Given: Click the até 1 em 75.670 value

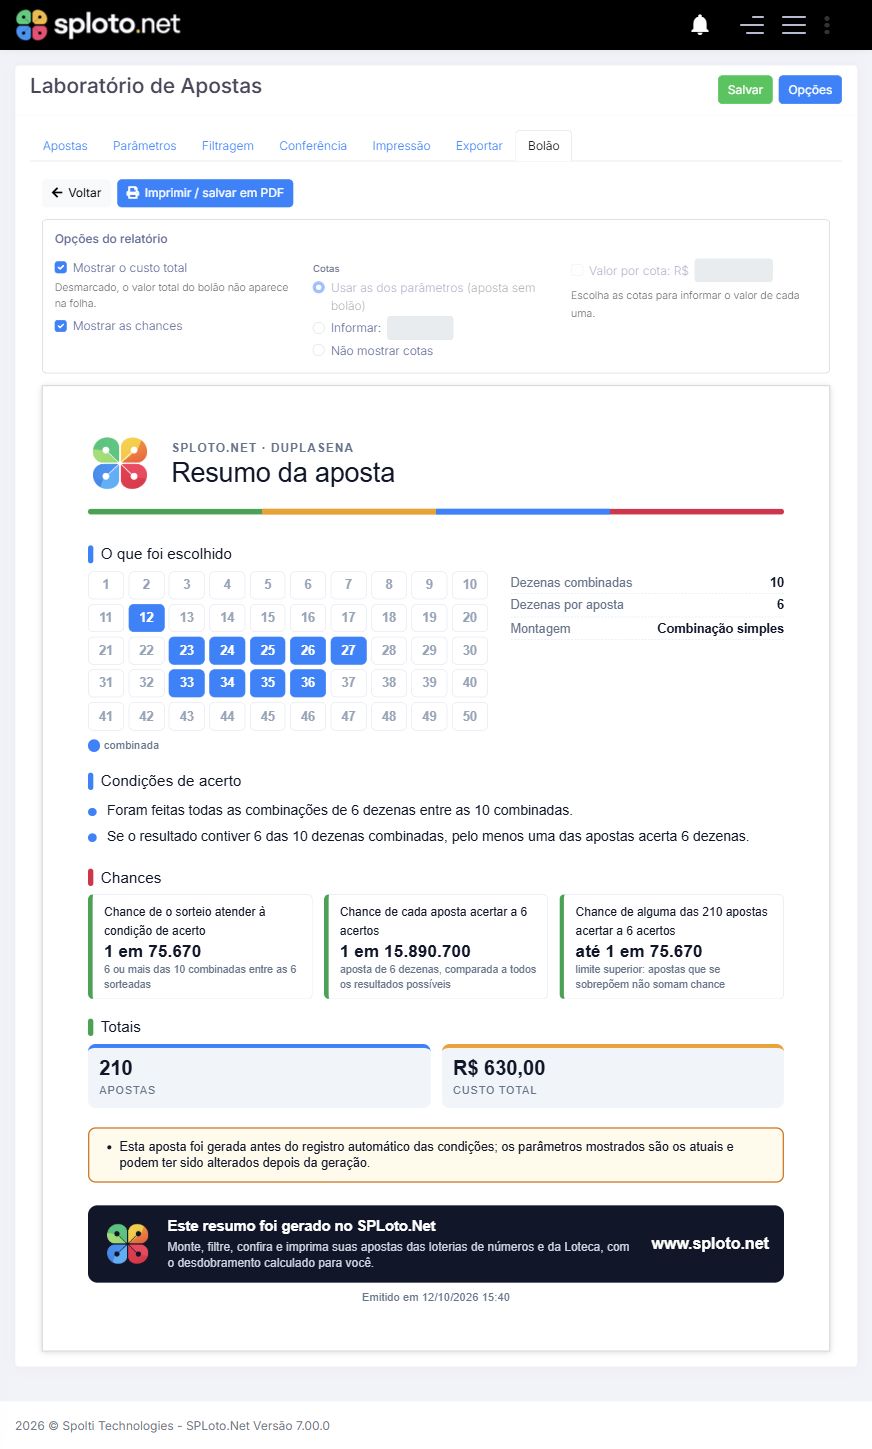Looking at the screenshot, I should coord(639,951).
